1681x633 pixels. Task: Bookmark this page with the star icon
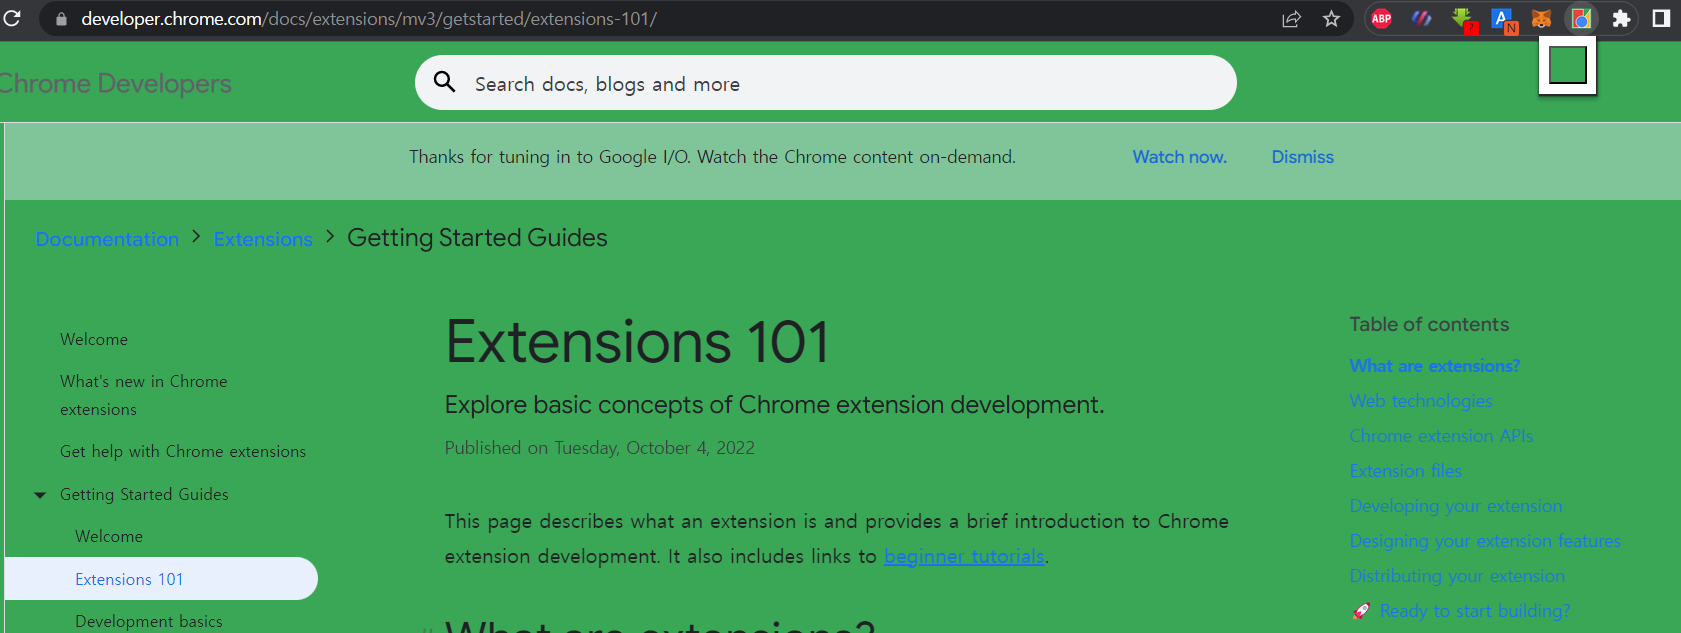(x=1331, y=19)
